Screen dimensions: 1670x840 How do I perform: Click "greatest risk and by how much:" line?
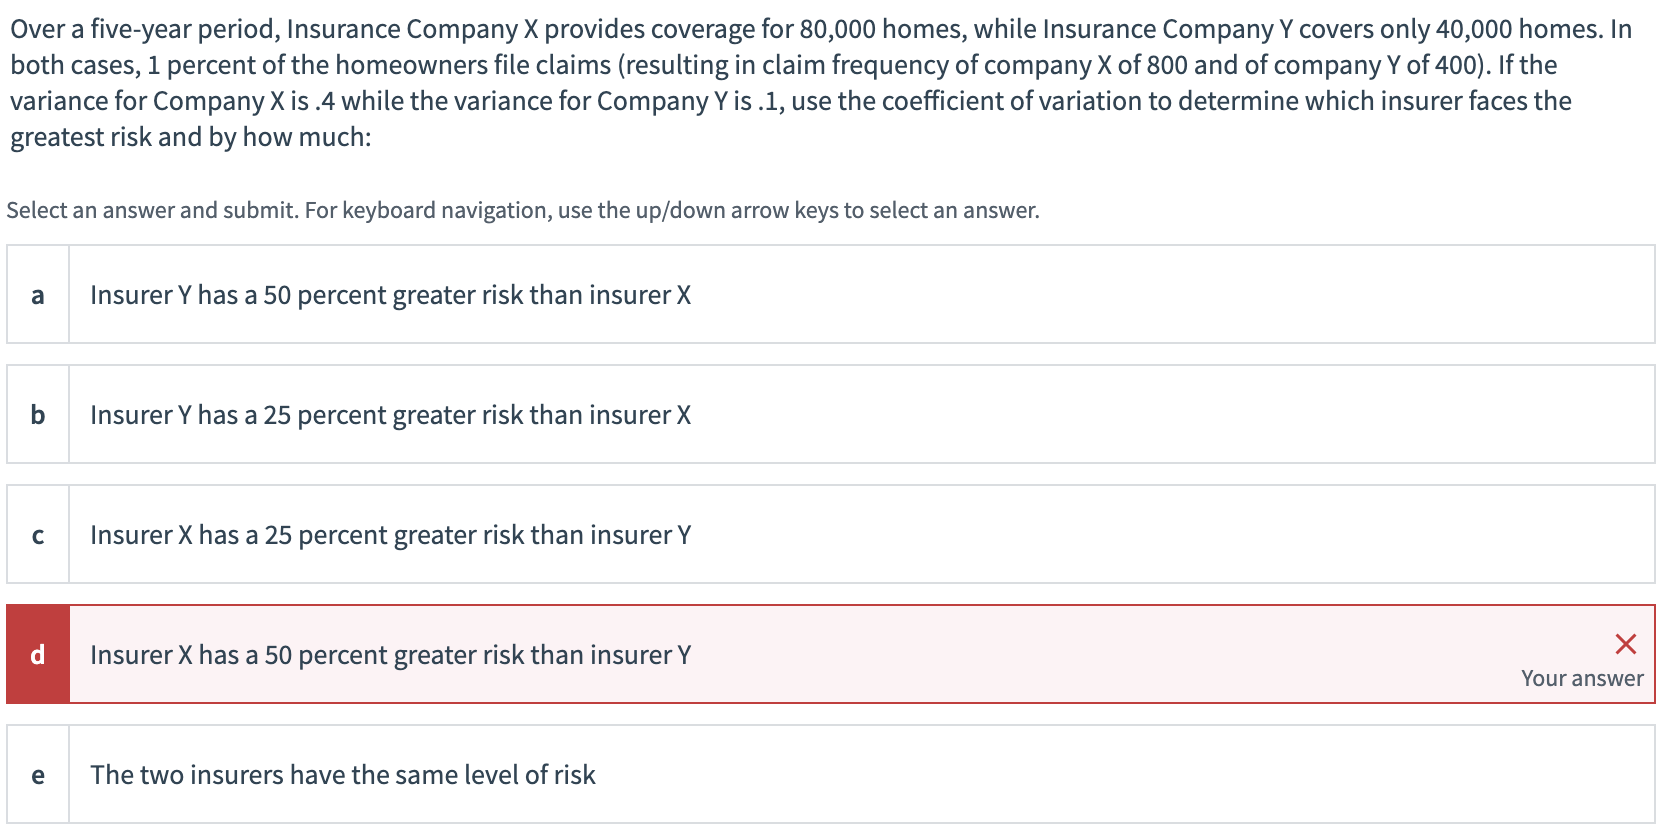coord(190,137)
